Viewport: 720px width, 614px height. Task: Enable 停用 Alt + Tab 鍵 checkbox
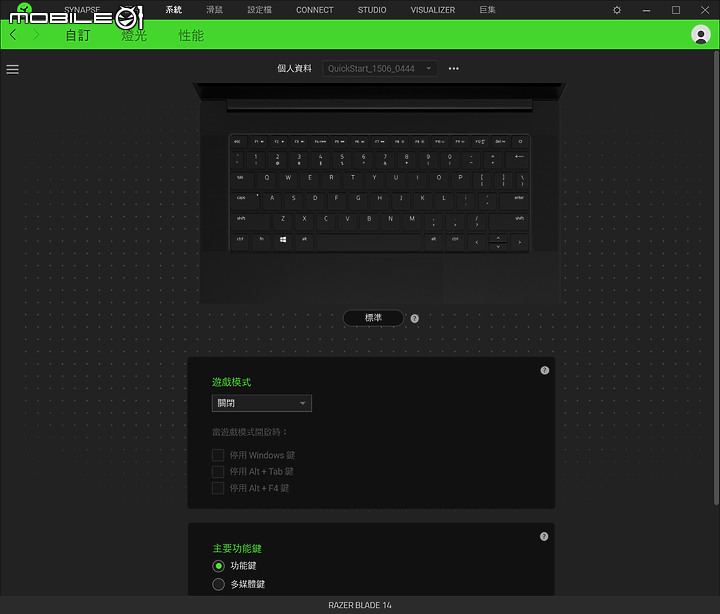point(218,472)
